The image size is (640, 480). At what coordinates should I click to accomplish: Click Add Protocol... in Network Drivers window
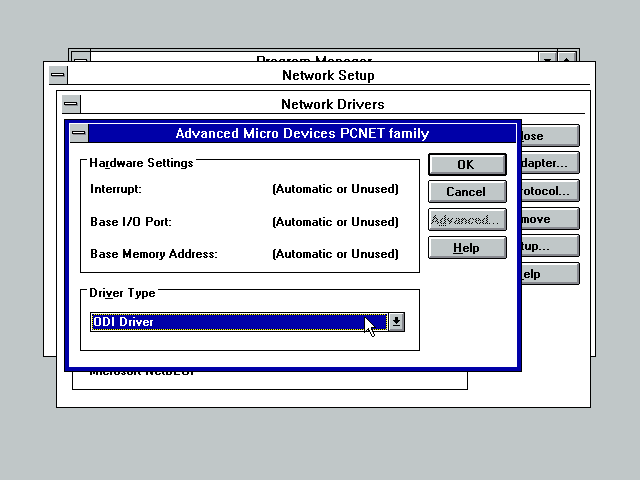[x=550, y=191]
